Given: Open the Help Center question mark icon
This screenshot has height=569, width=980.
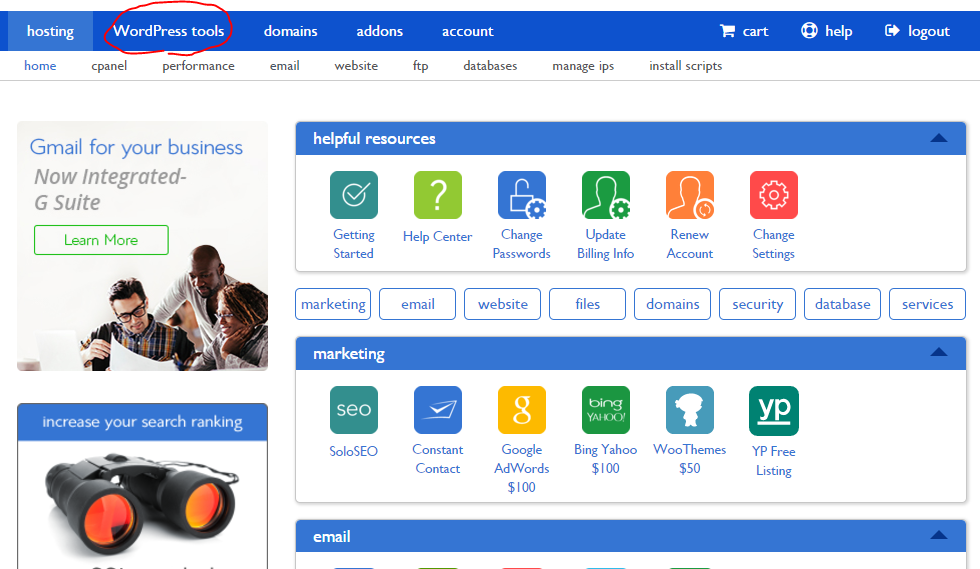Looking at the screenshot, I should coord(438,195).
